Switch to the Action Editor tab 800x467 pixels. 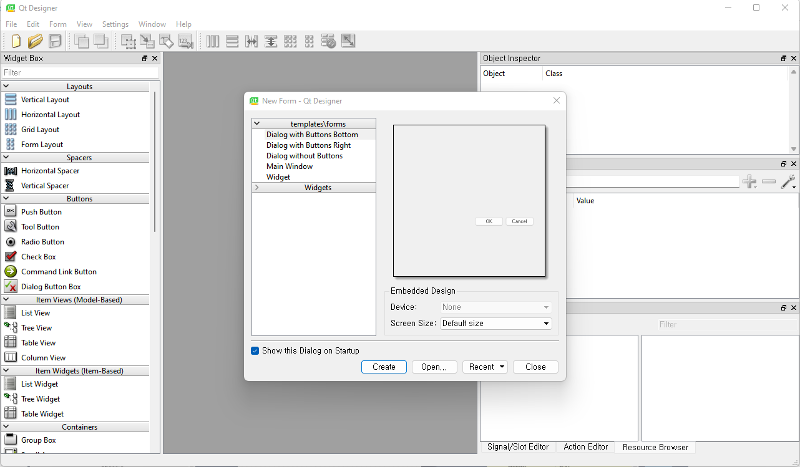pyautogui.click(x=586, y=447)
